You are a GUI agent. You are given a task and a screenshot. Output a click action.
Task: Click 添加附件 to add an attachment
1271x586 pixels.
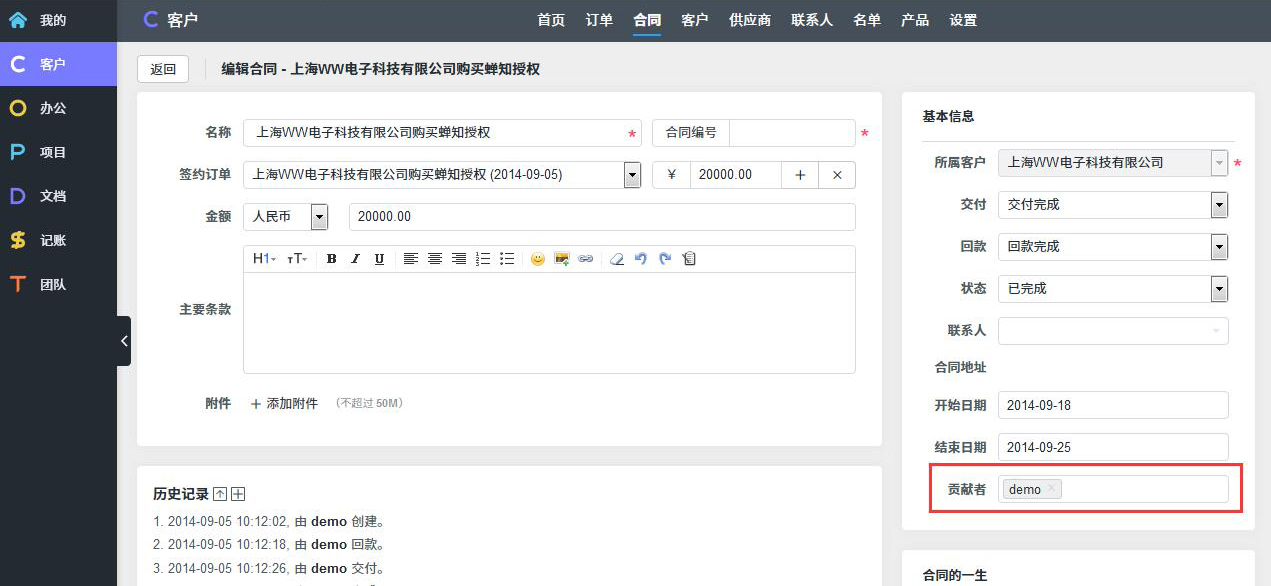[284, 404]
